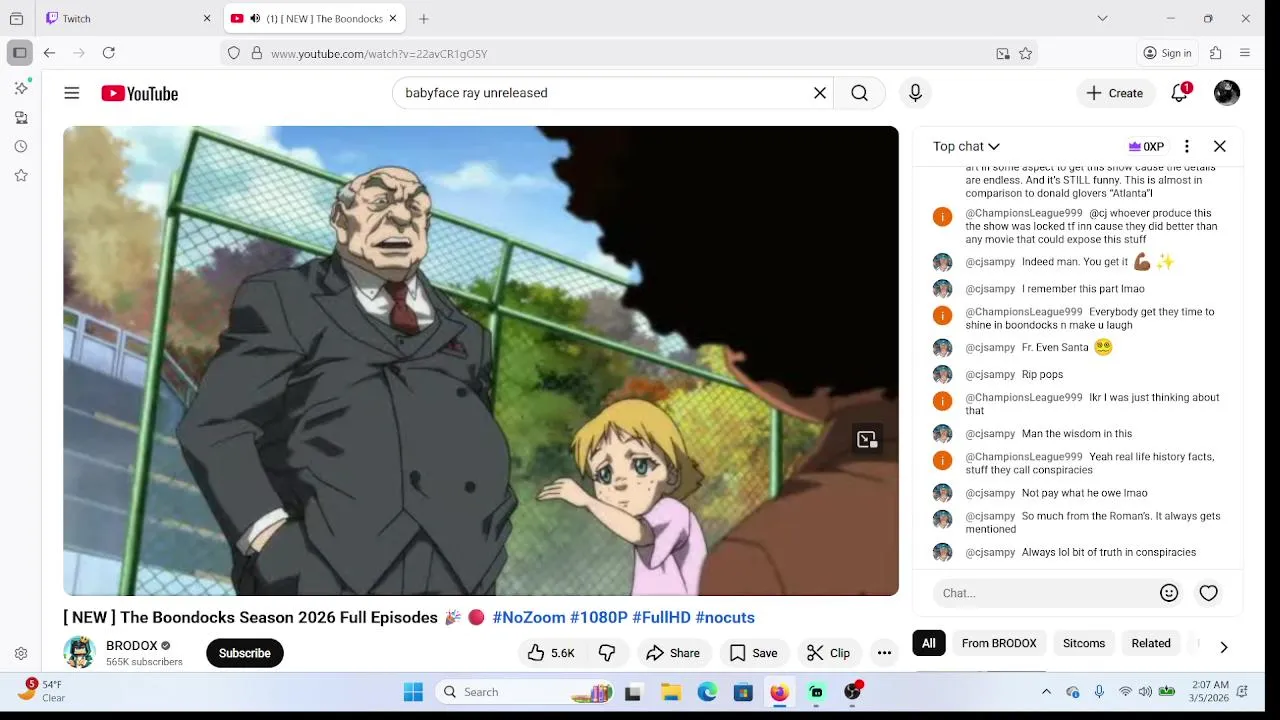This screenshot has height=720, width=1280.
Task: Go to YouTube home via logo
Action: [x=140, y=93]
